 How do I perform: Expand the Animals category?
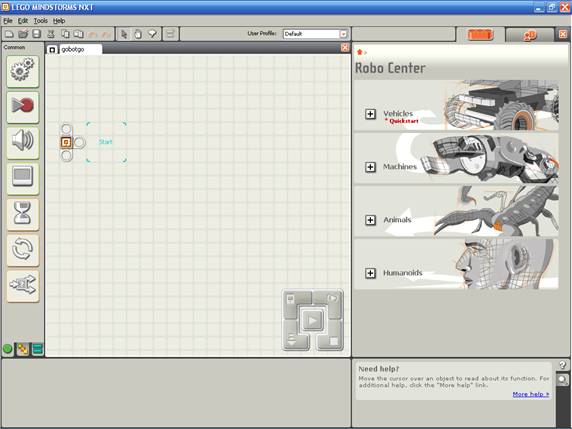(x=370, y=220)
